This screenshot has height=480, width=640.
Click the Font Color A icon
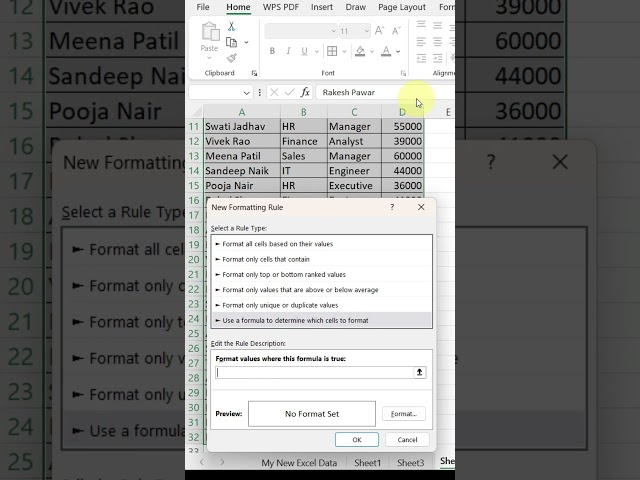tap(386, 51)
